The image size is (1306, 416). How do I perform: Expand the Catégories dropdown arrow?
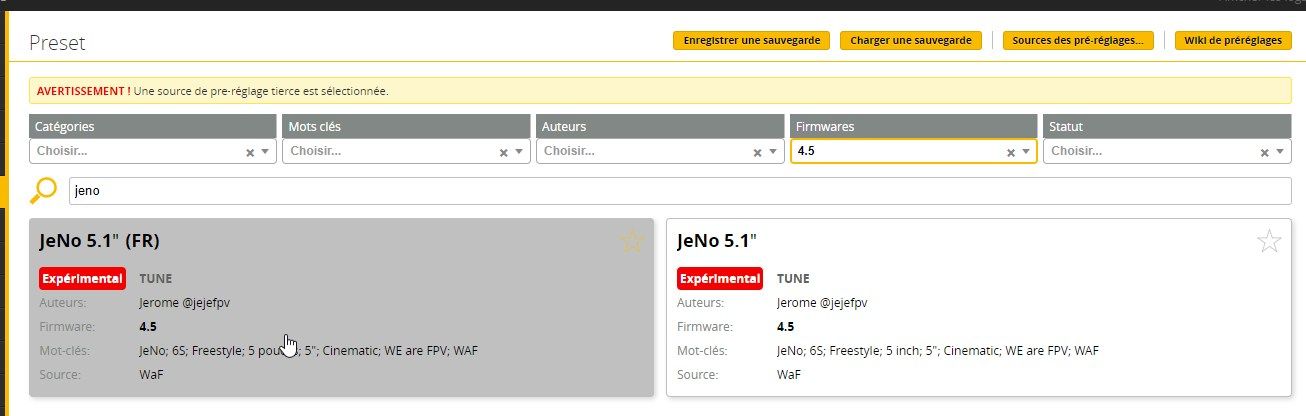[265, 152]
